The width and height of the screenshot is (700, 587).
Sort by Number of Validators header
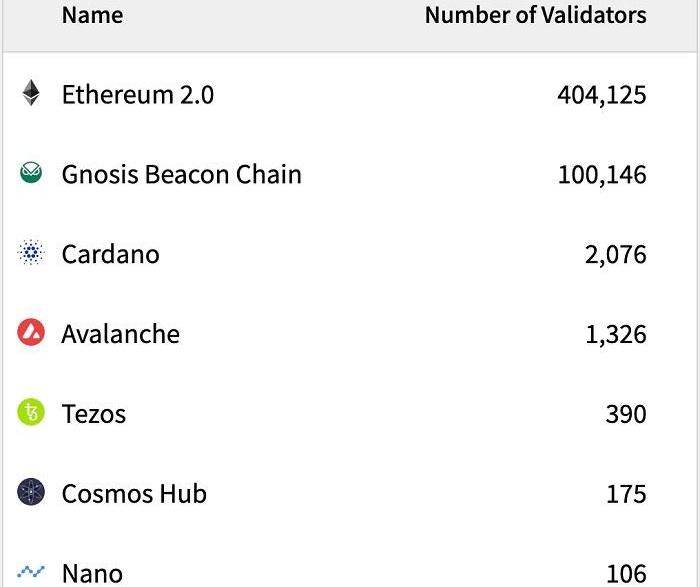point(535,15)
